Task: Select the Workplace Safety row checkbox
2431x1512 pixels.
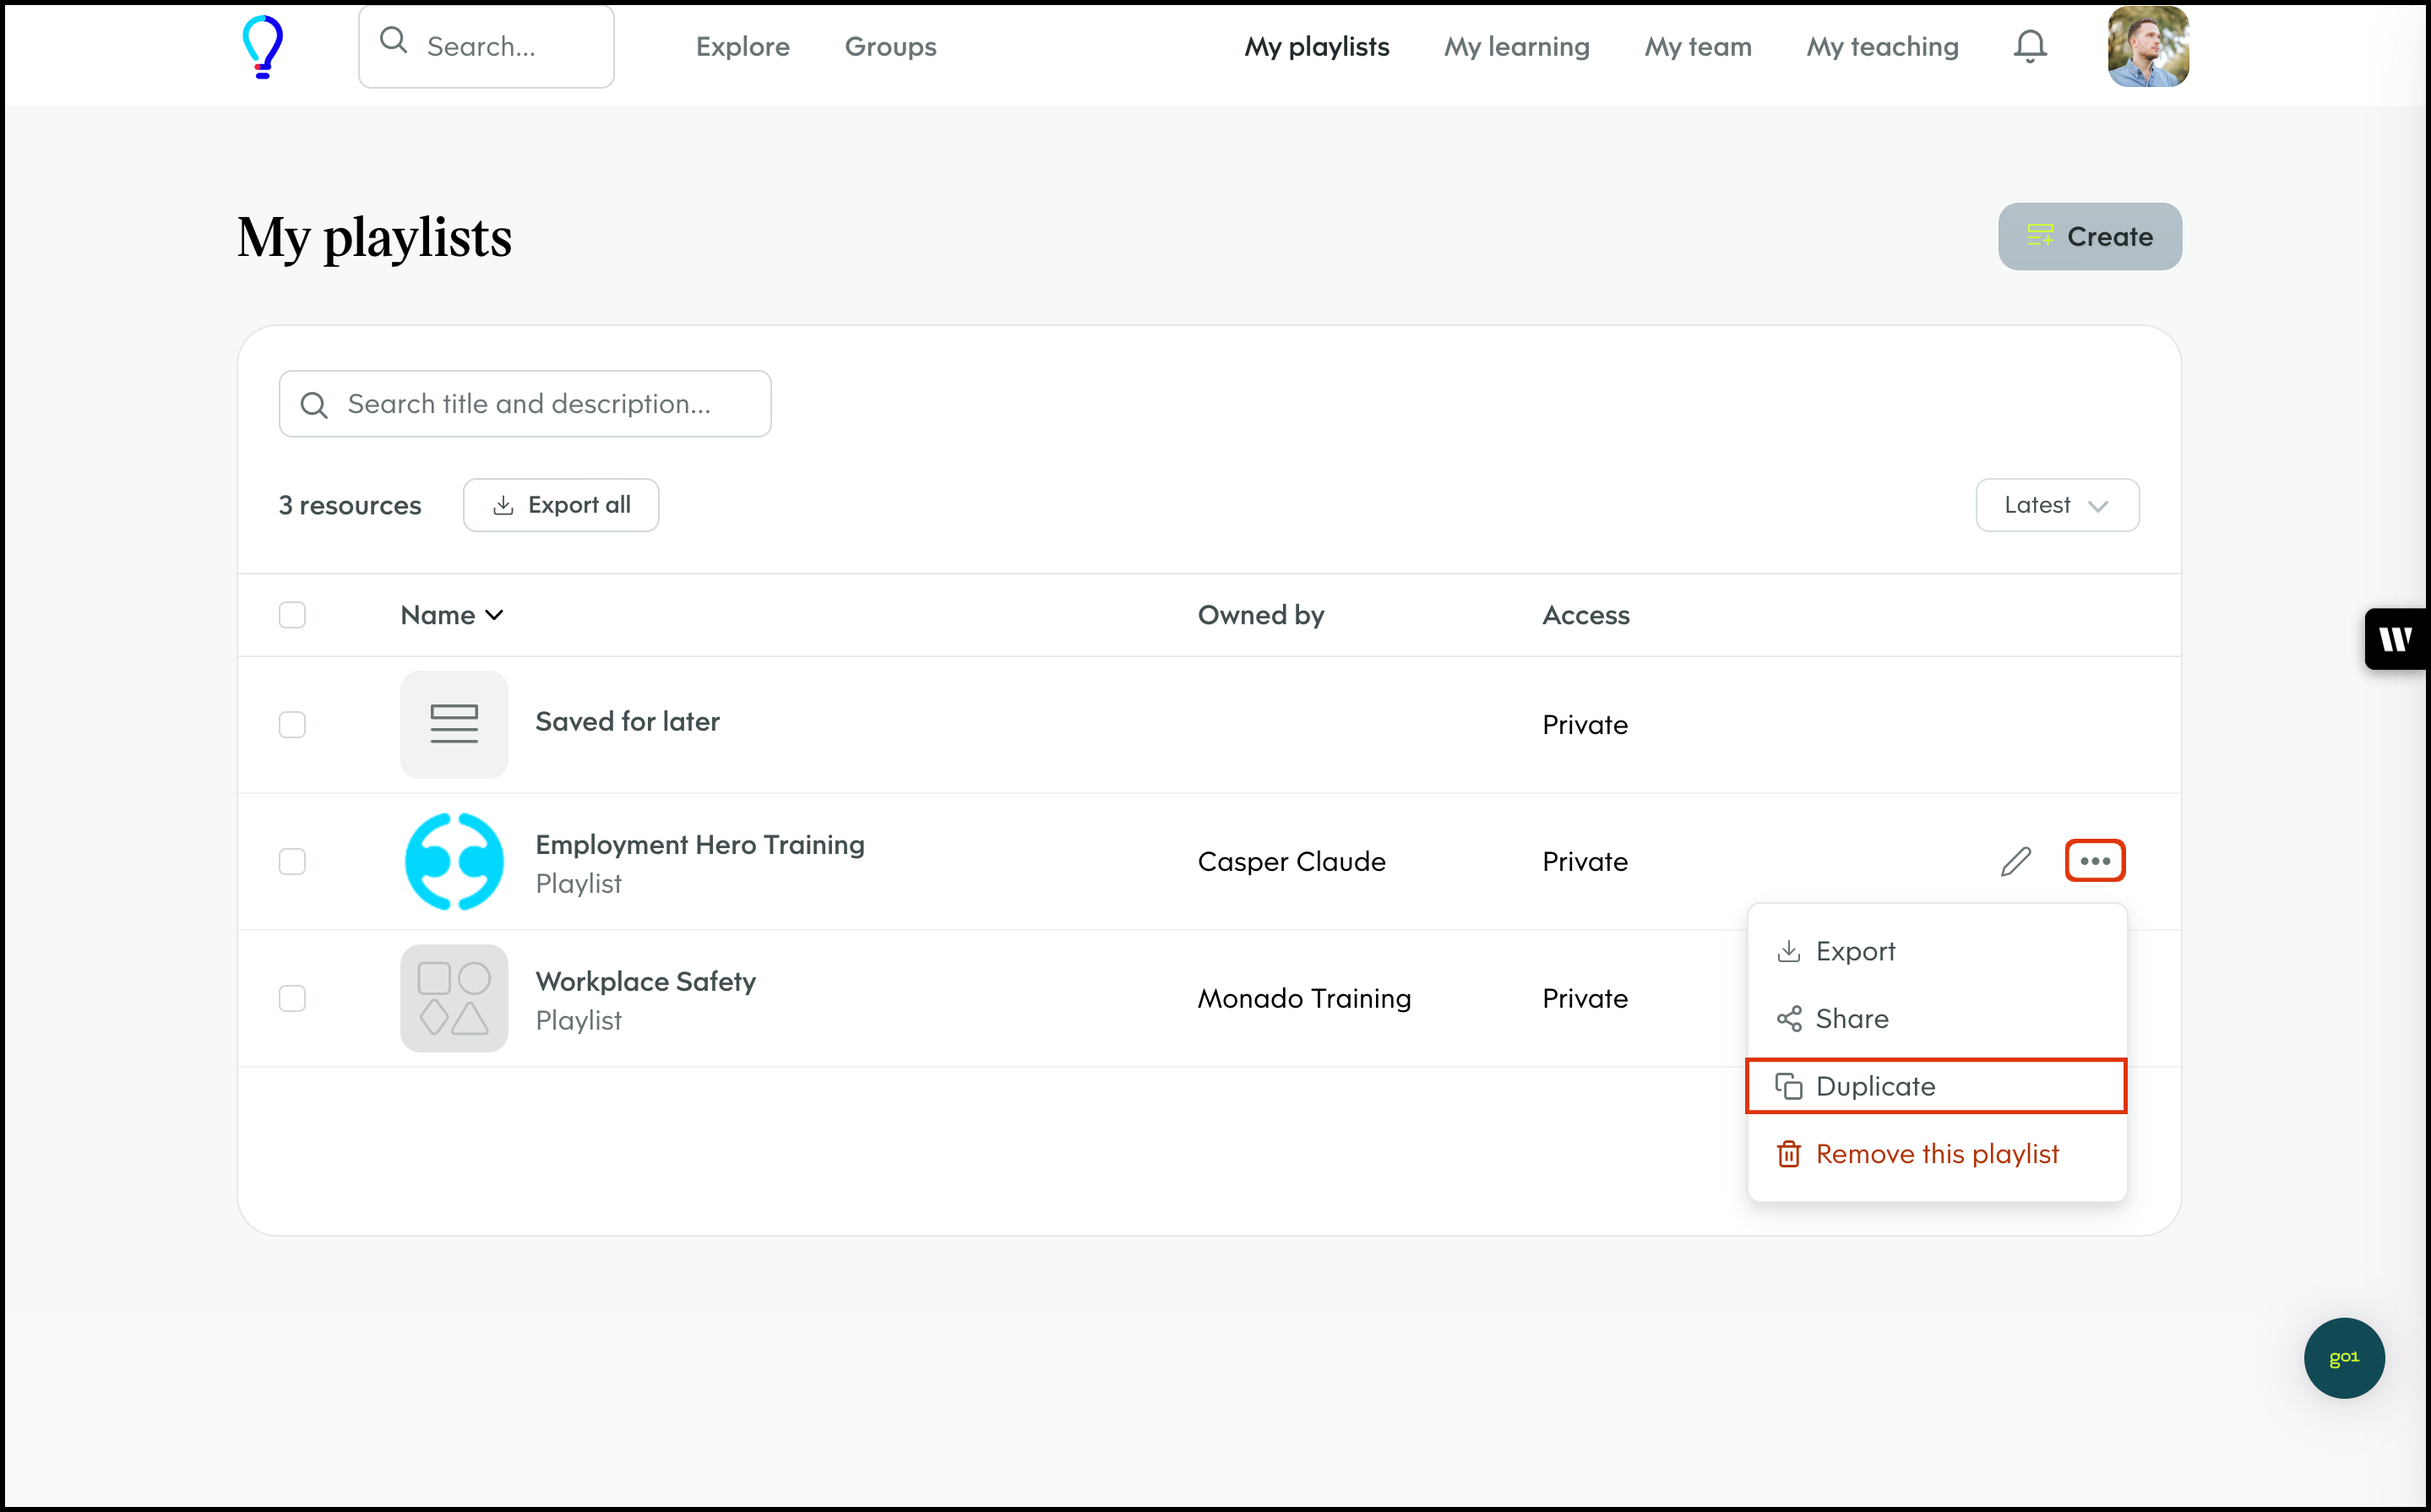Action: coord(292,998)
